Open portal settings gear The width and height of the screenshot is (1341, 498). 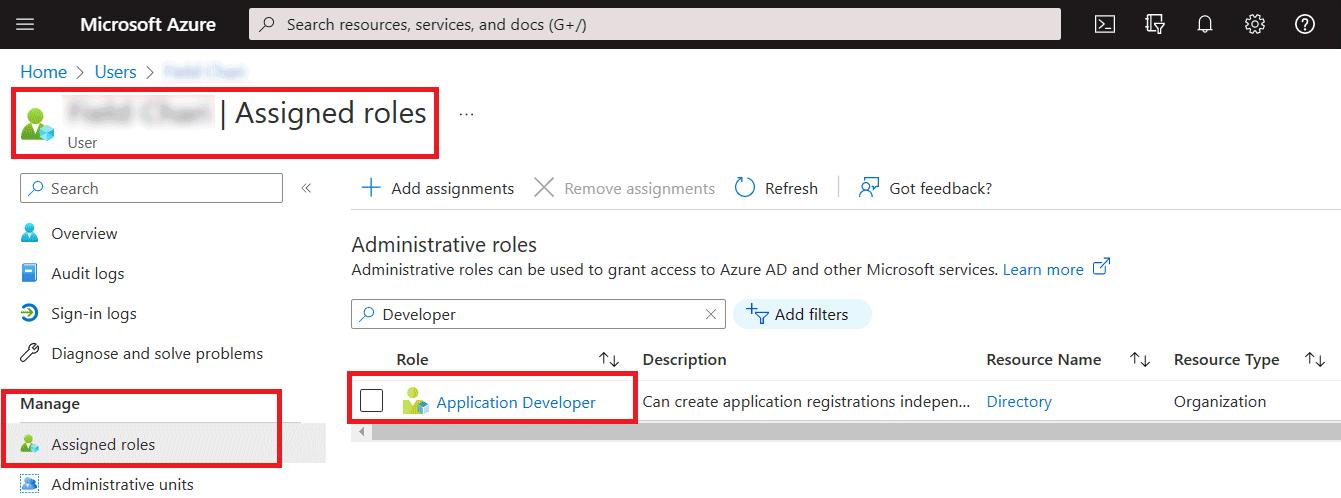pos(1255,24)
